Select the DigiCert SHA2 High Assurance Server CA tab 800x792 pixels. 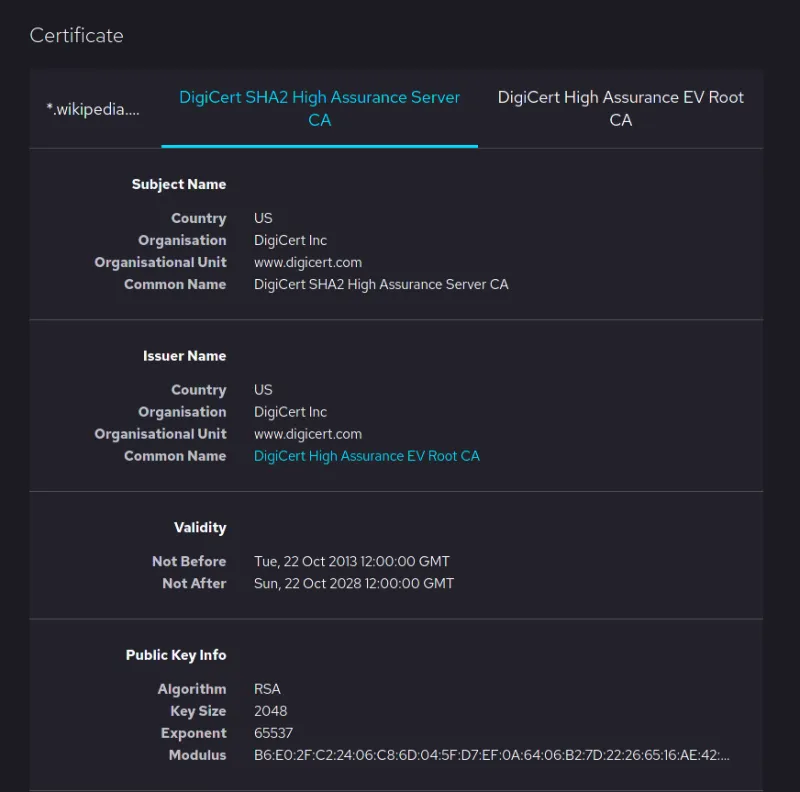[x=319, y=109]
